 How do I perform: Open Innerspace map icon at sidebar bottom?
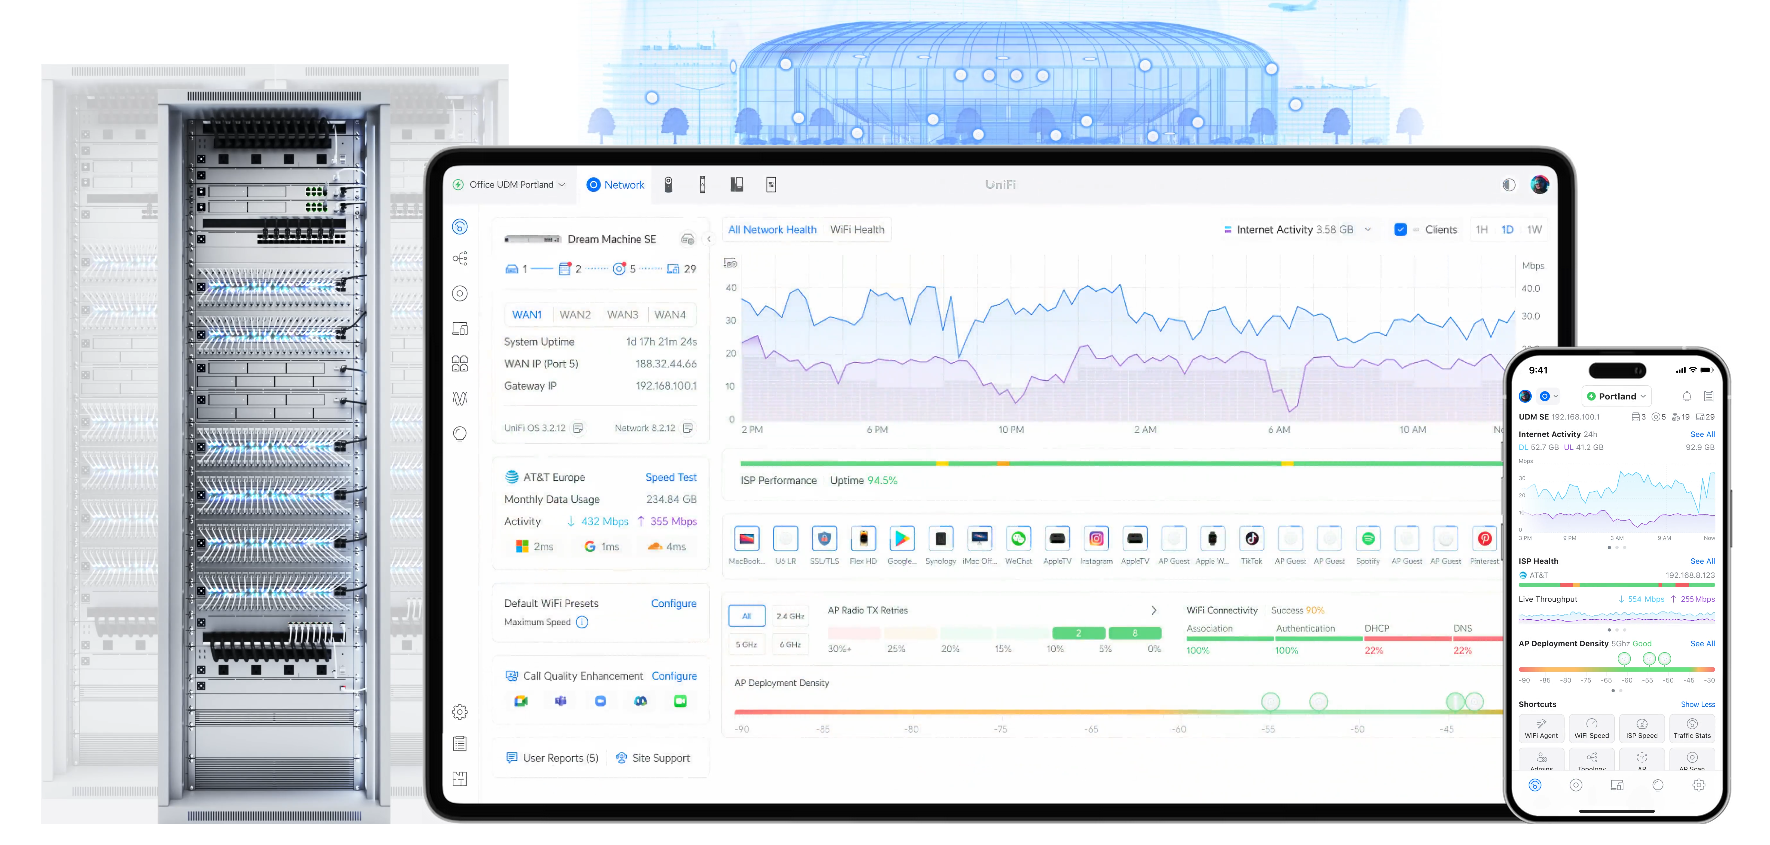click(460, 778)
